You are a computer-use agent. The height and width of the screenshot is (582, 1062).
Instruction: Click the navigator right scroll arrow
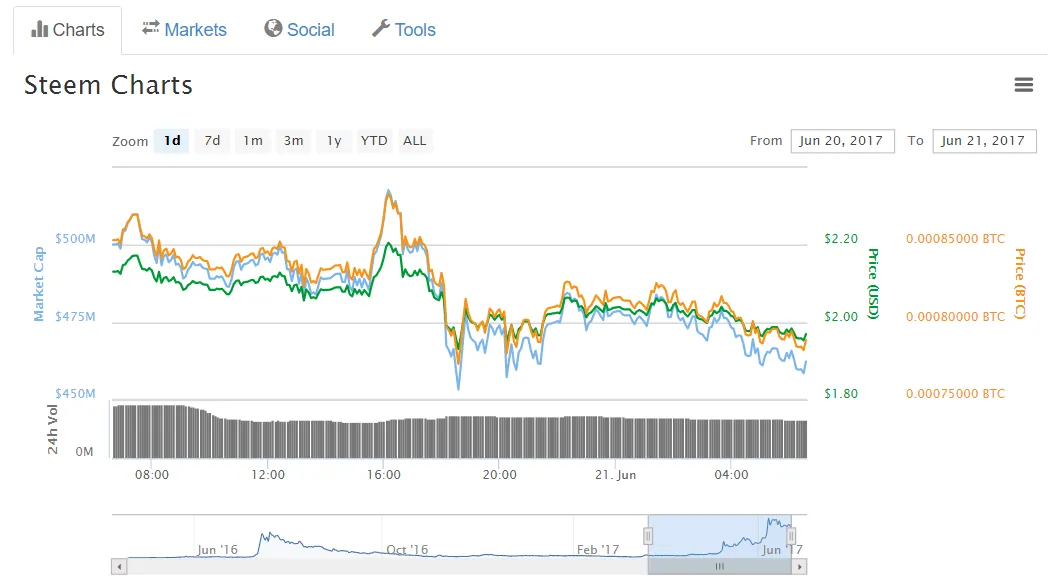[799, 566]
